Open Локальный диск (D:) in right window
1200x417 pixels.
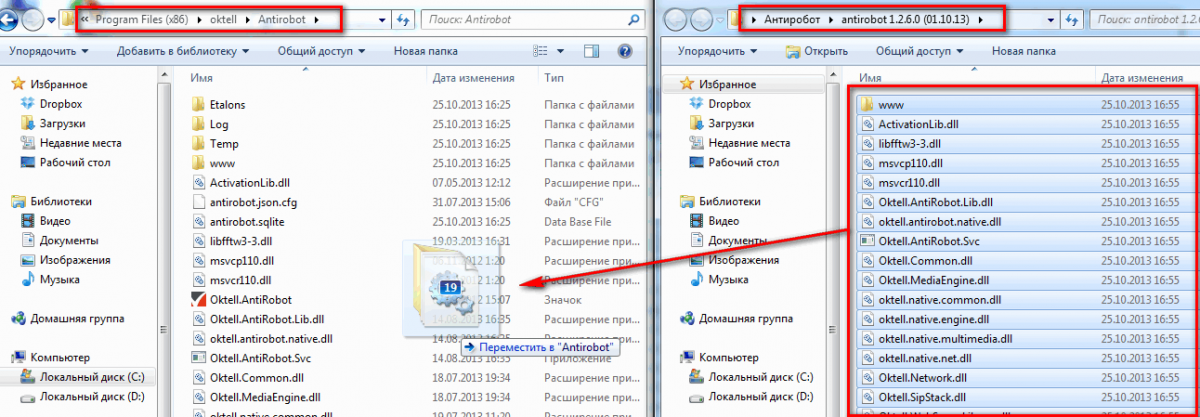tap(756, 397)
